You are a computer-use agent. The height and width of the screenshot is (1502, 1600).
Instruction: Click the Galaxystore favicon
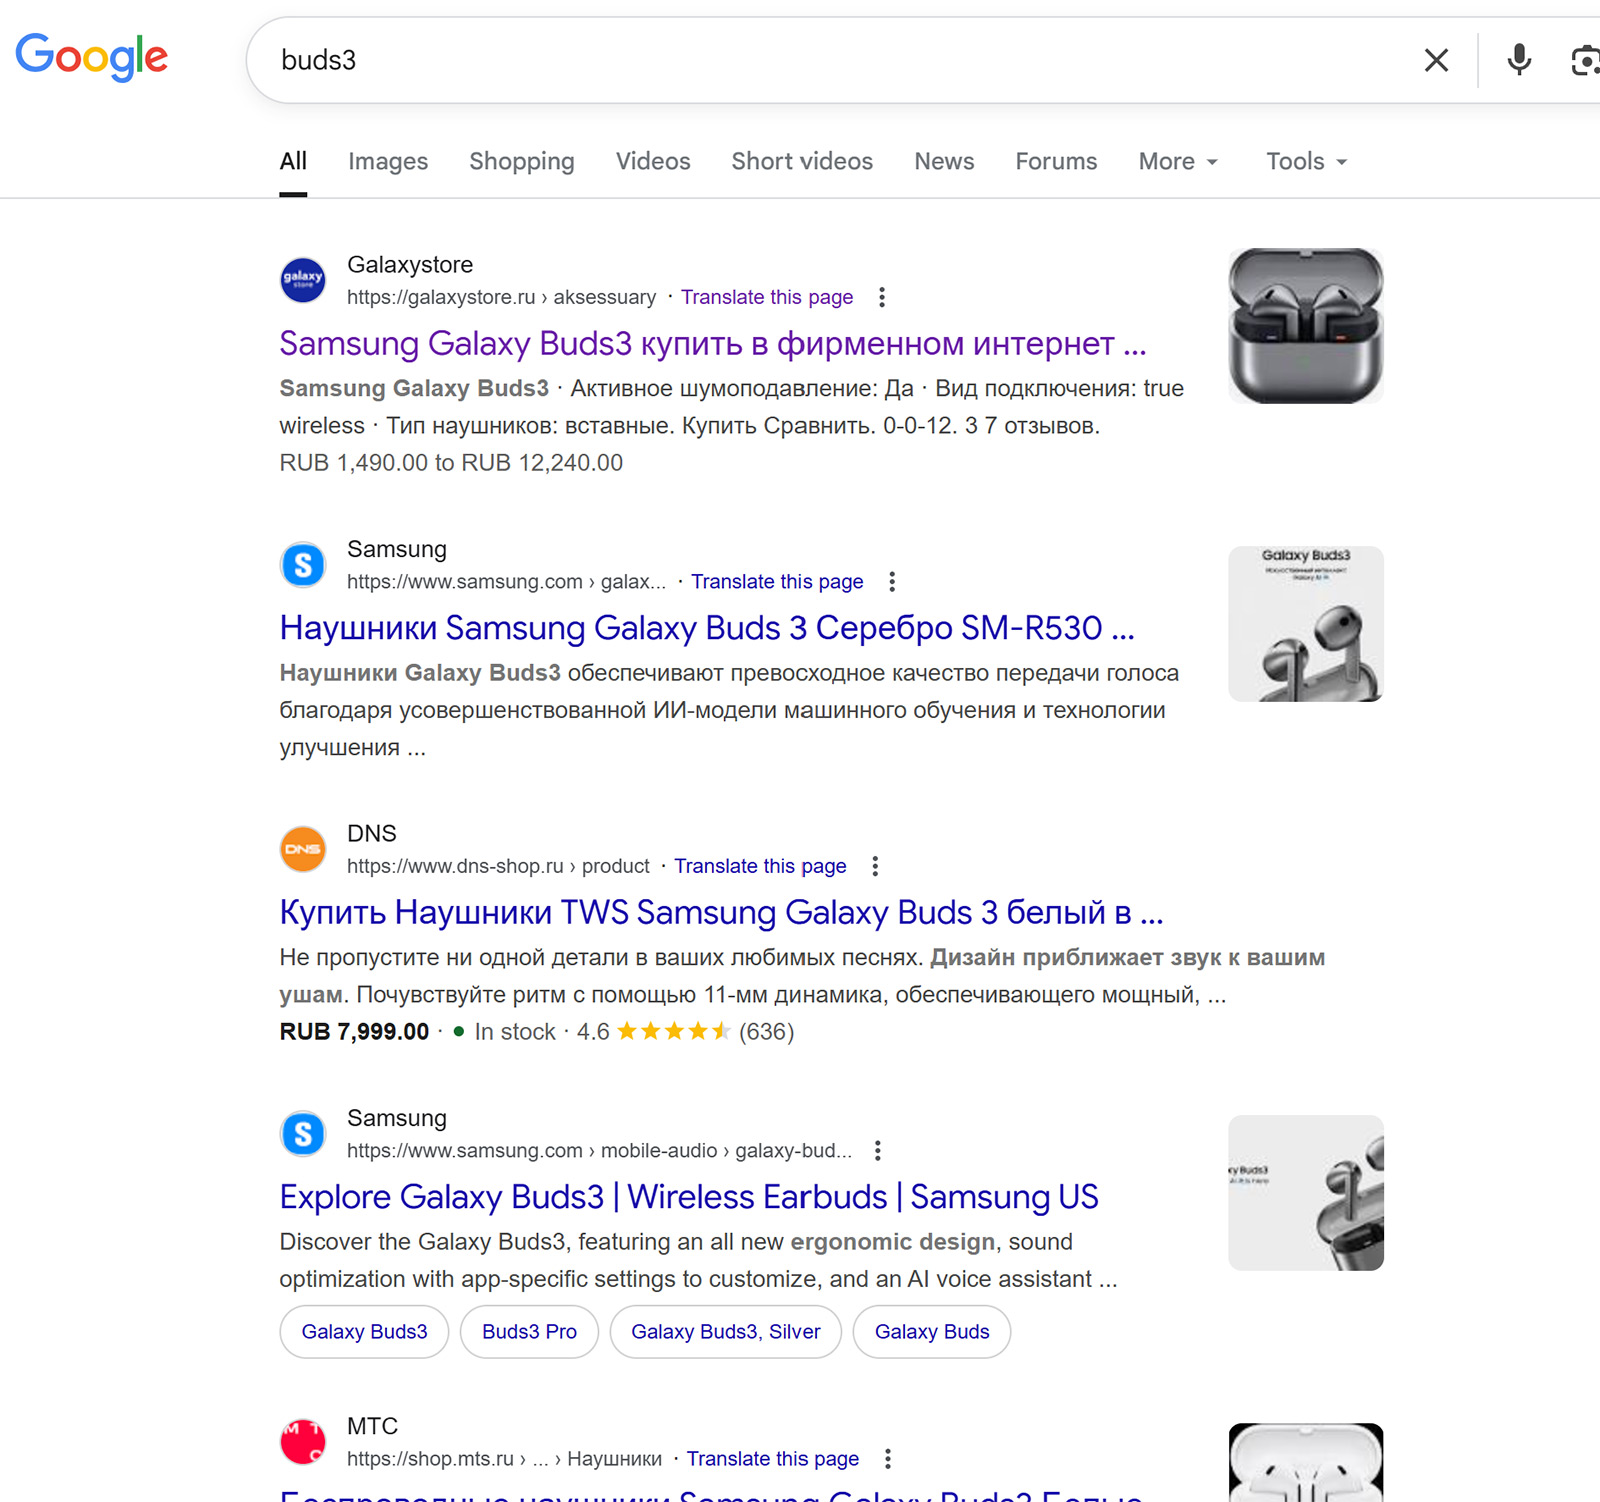tap(303, 279)
